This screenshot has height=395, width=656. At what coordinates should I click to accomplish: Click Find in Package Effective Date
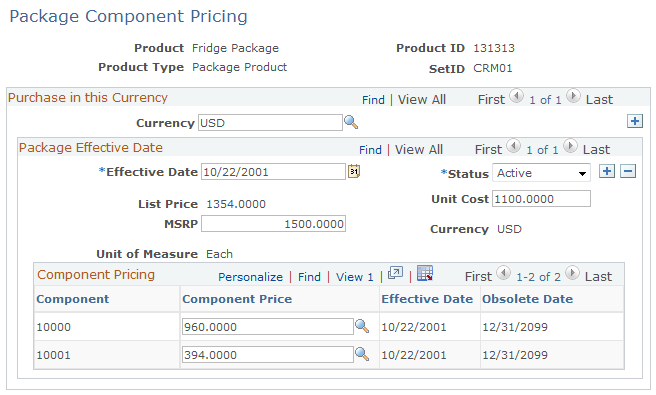click(x=370, y=150)
